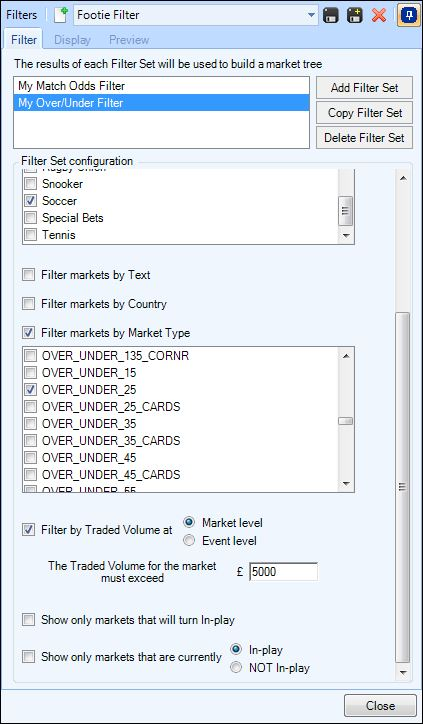Click the new filter document icon

pos(60,15)
